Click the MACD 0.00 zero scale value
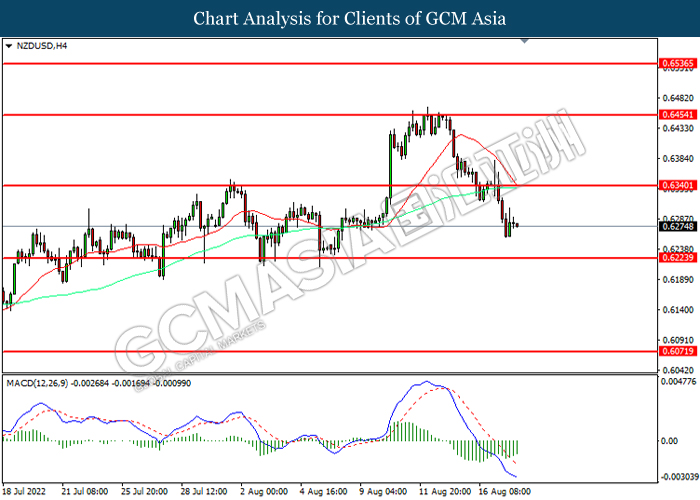Viewport: 700px width, 500px height. tap(669, 441)
